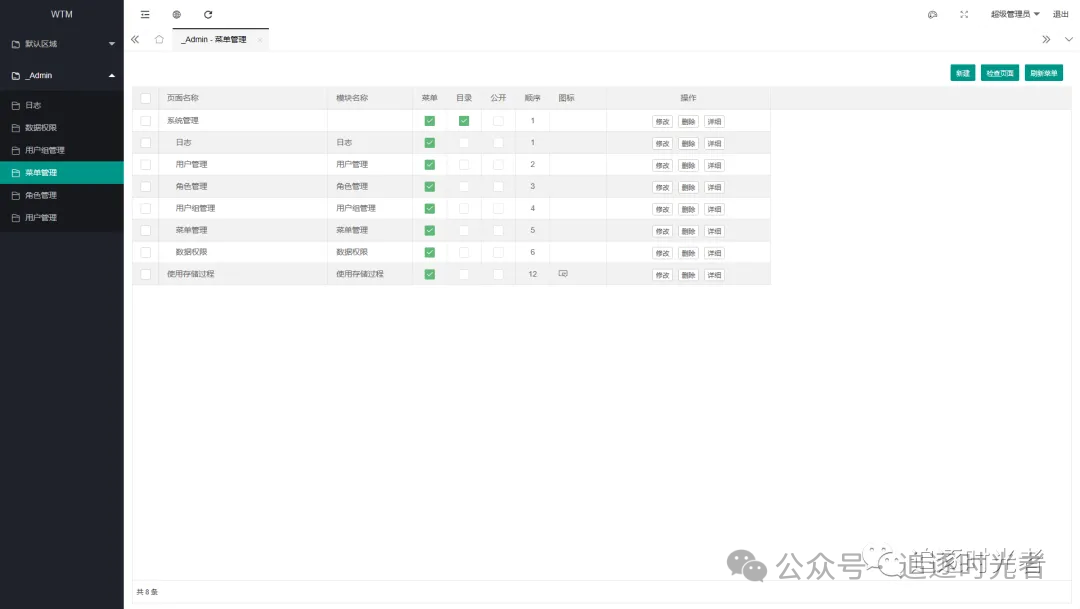Click 删除 for the 用户组管理 row

tap(688, 209)
